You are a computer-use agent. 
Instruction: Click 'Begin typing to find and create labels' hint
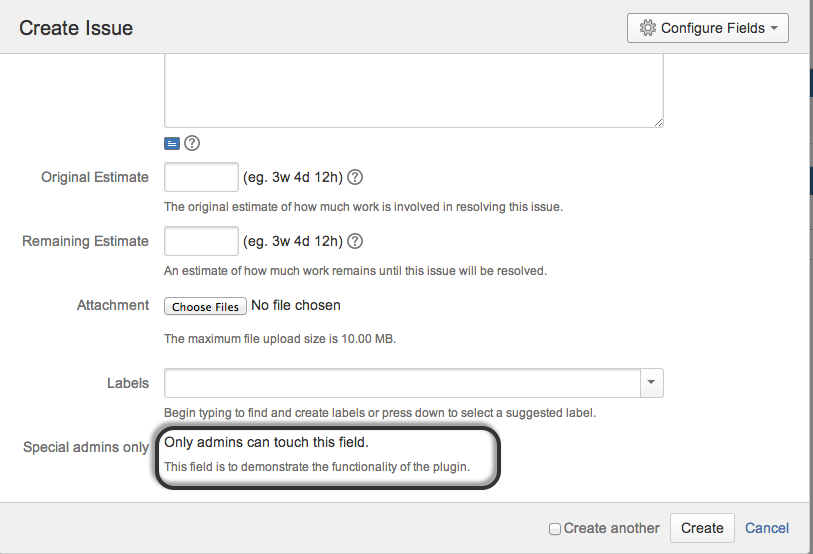(380, 413)
